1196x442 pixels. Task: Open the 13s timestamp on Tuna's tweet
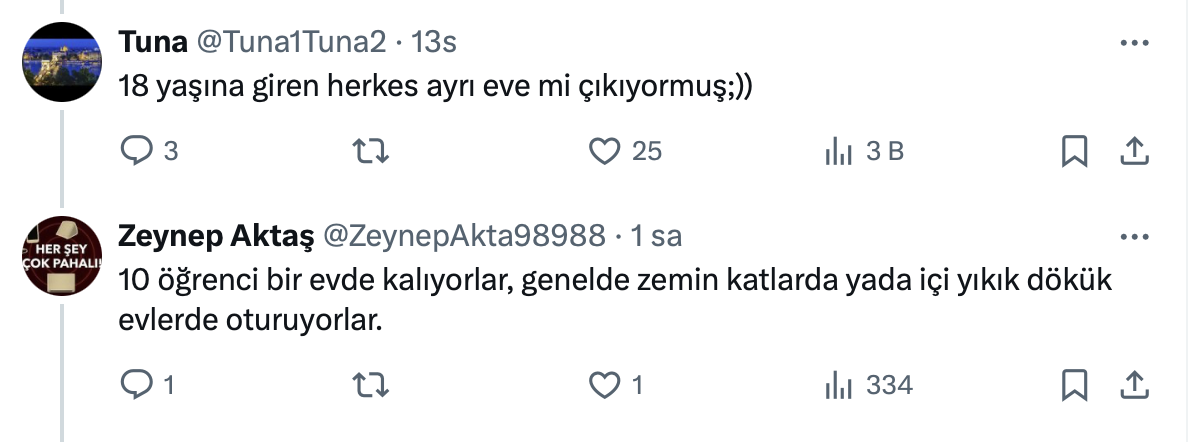click(436, 42)
